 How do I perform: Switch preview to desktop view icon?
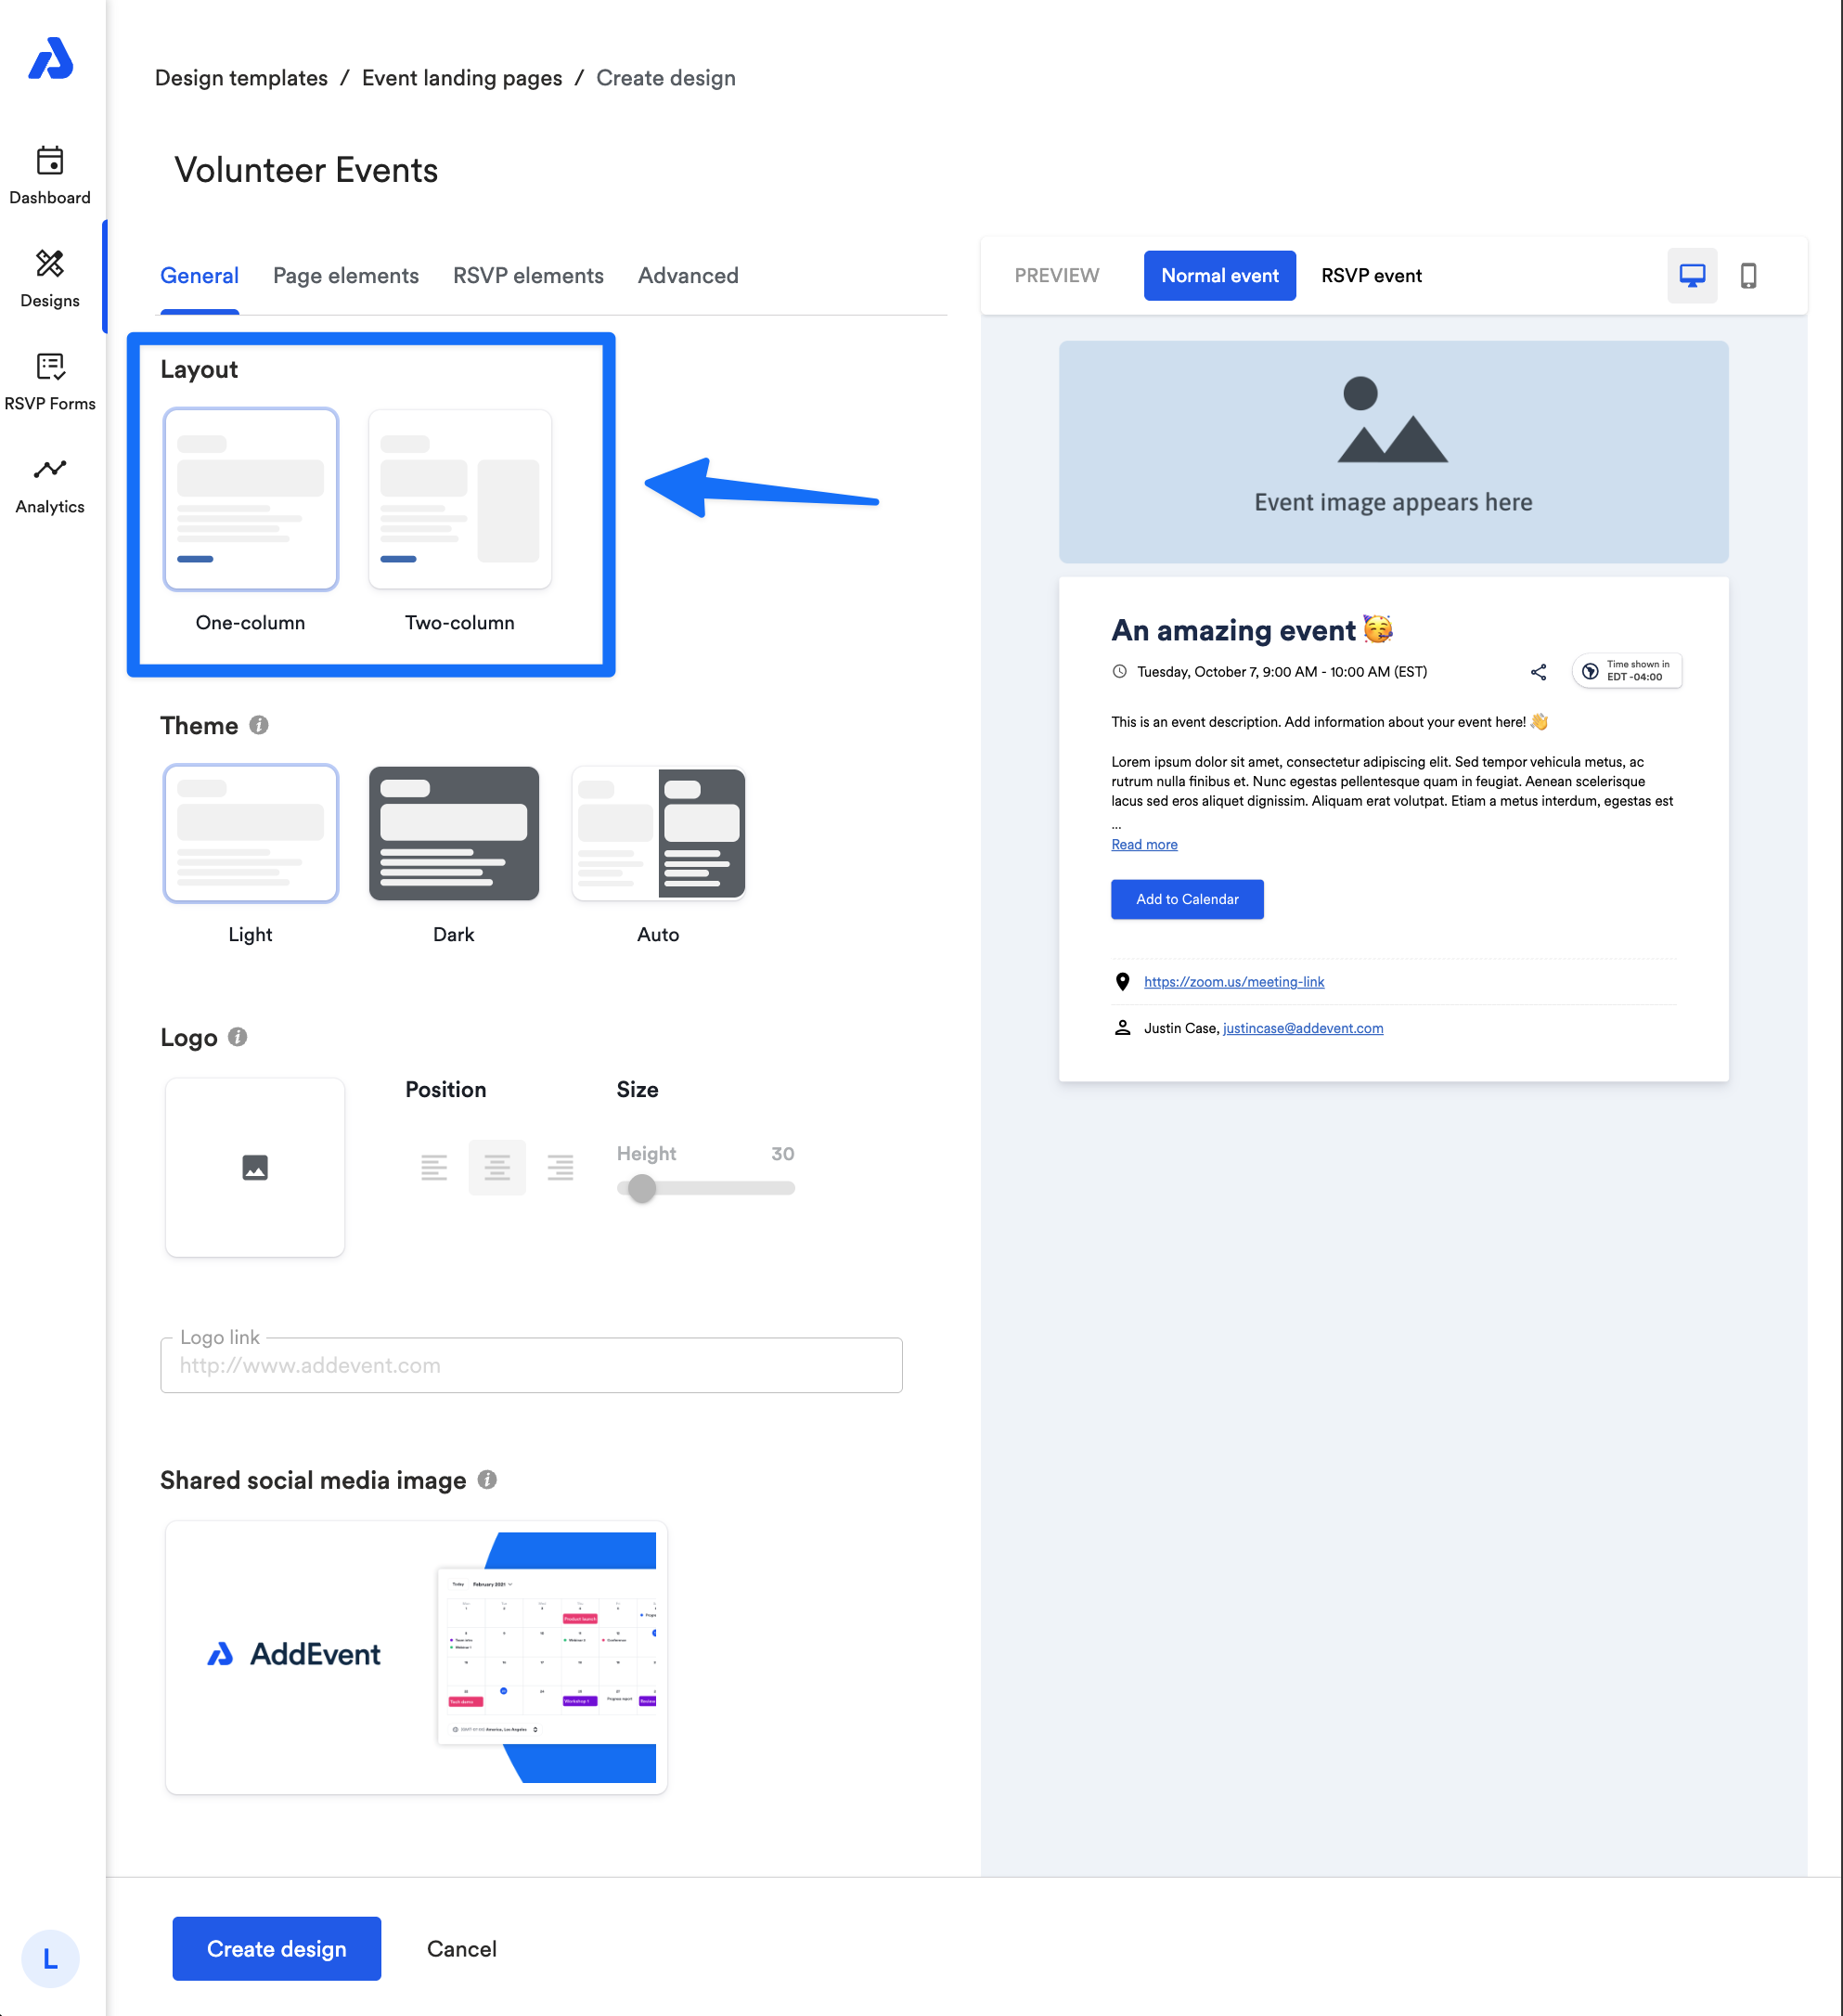[1691, 275]
